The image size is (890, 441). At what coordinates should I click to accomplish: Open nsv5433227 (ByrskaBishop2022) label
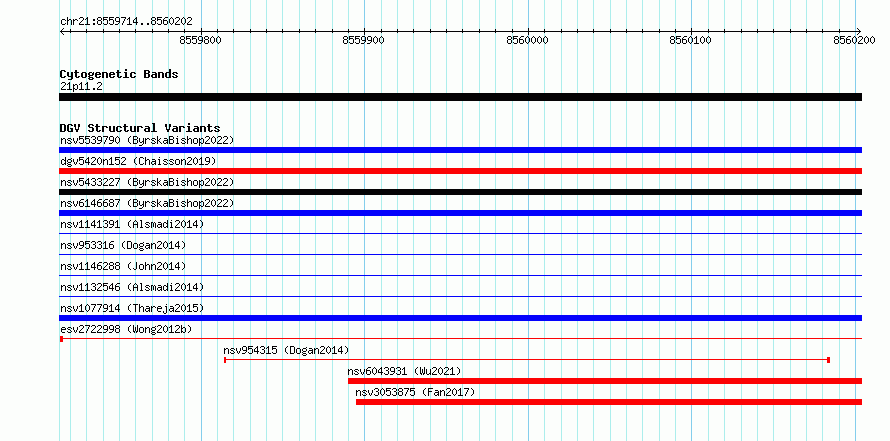point(147,182)
